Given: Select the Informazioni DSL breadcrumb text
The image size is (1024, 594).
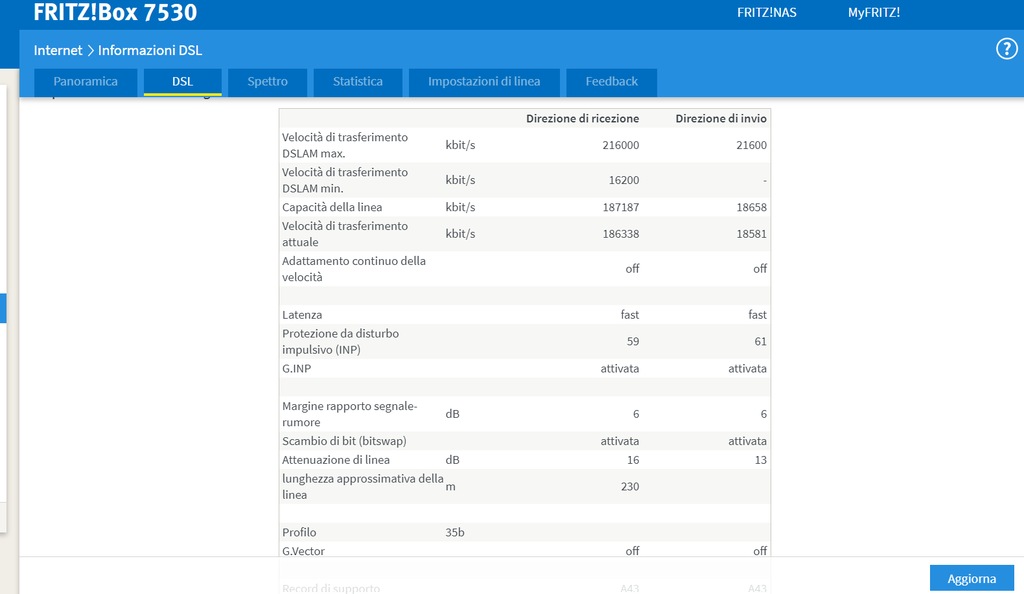Looking at the screenshot, I should tap(150, 50).
